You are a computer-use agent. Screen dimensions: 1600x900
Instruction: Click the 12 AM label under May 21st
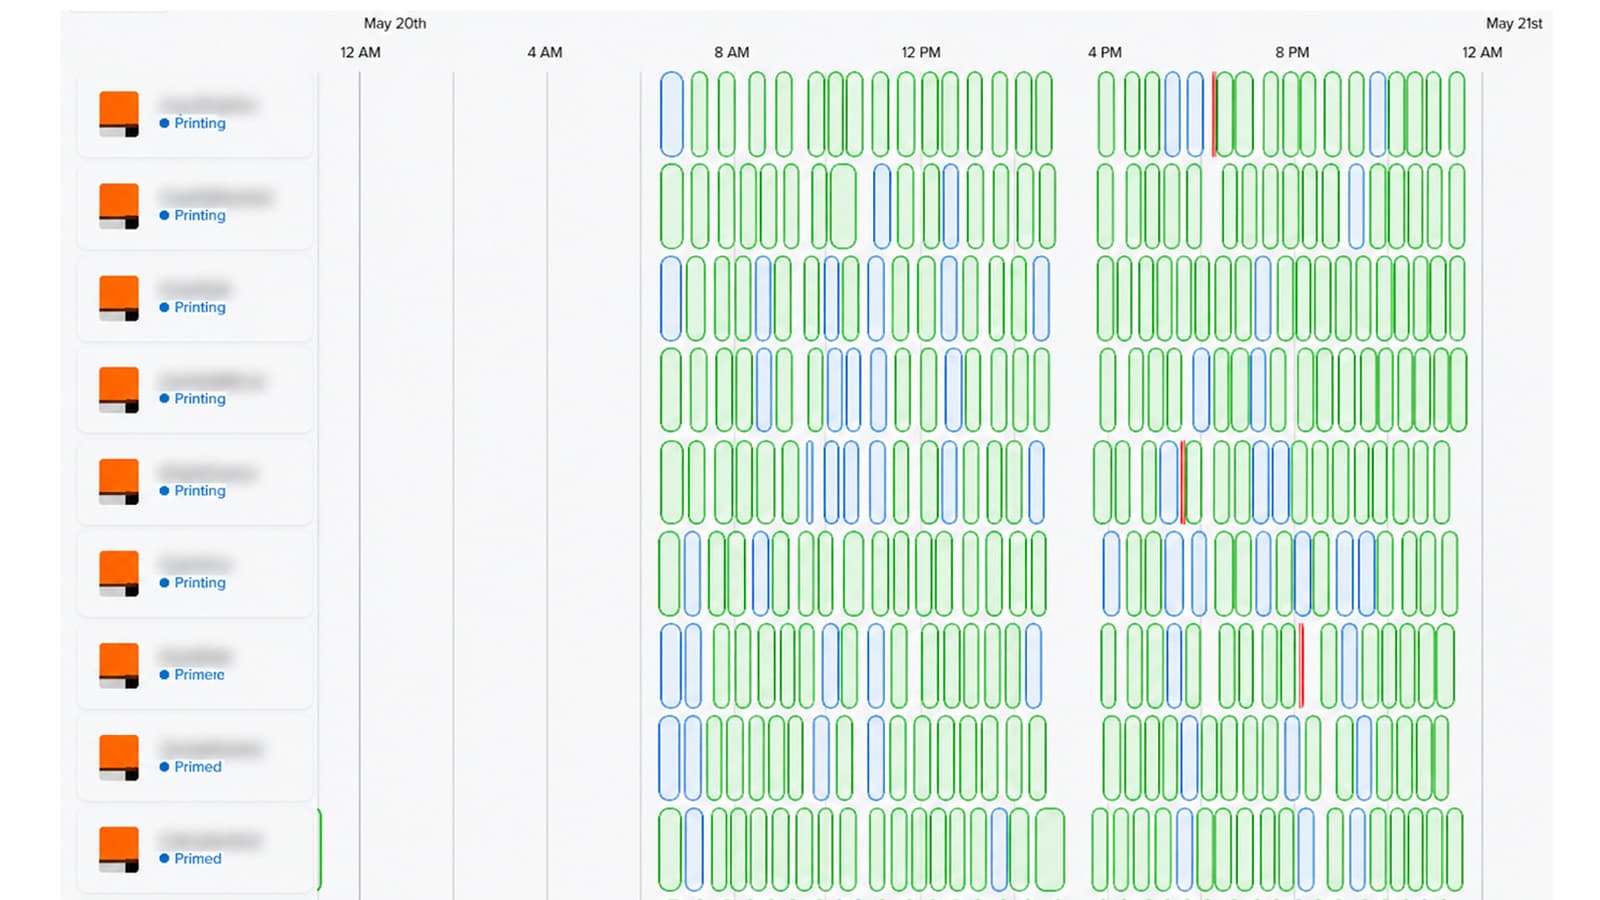[x=1482, y=52]
